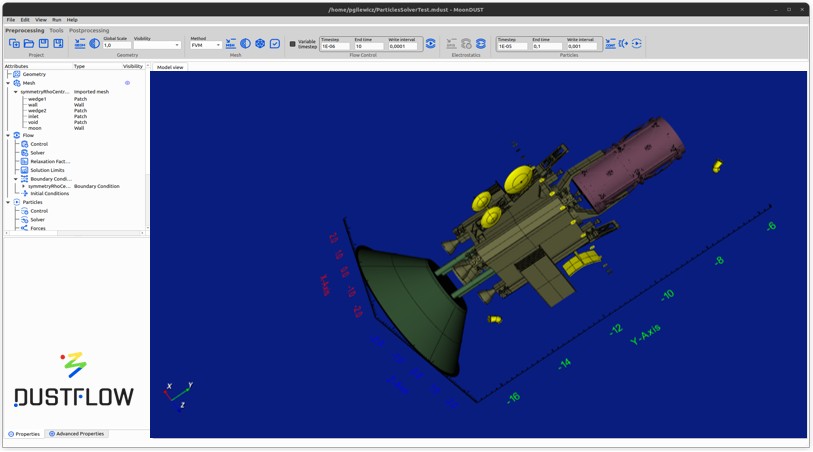Click the Particles config import icon
This screenshot has width=813, height=452.
click(610, 44)
